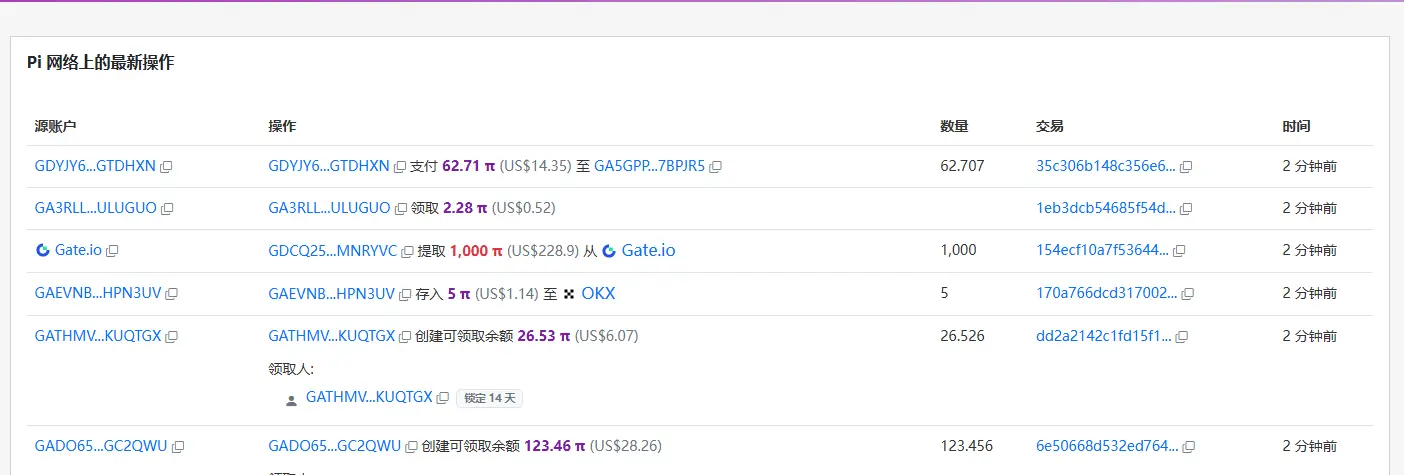The width and height of the screenshot is (1404, 475).
Task: Click heading Pi 网络上的最新操作
Action: (100, 63)
